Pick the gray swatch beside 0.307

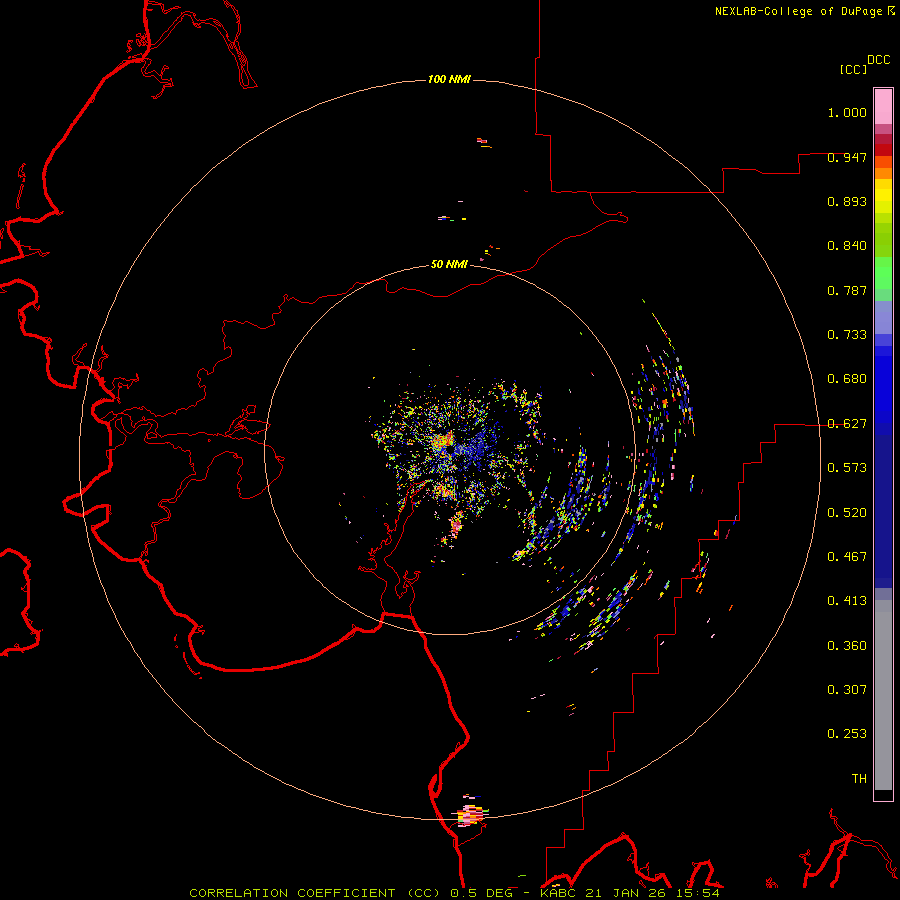[883, 695]
